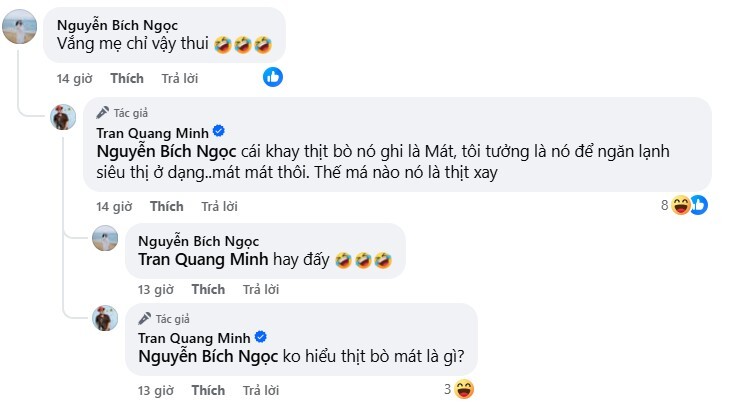Open Tran Quang Minh's avatar on the first reply
Image resolution: width=744 pixels, height=407 pixels.
[x=65, y=116]
